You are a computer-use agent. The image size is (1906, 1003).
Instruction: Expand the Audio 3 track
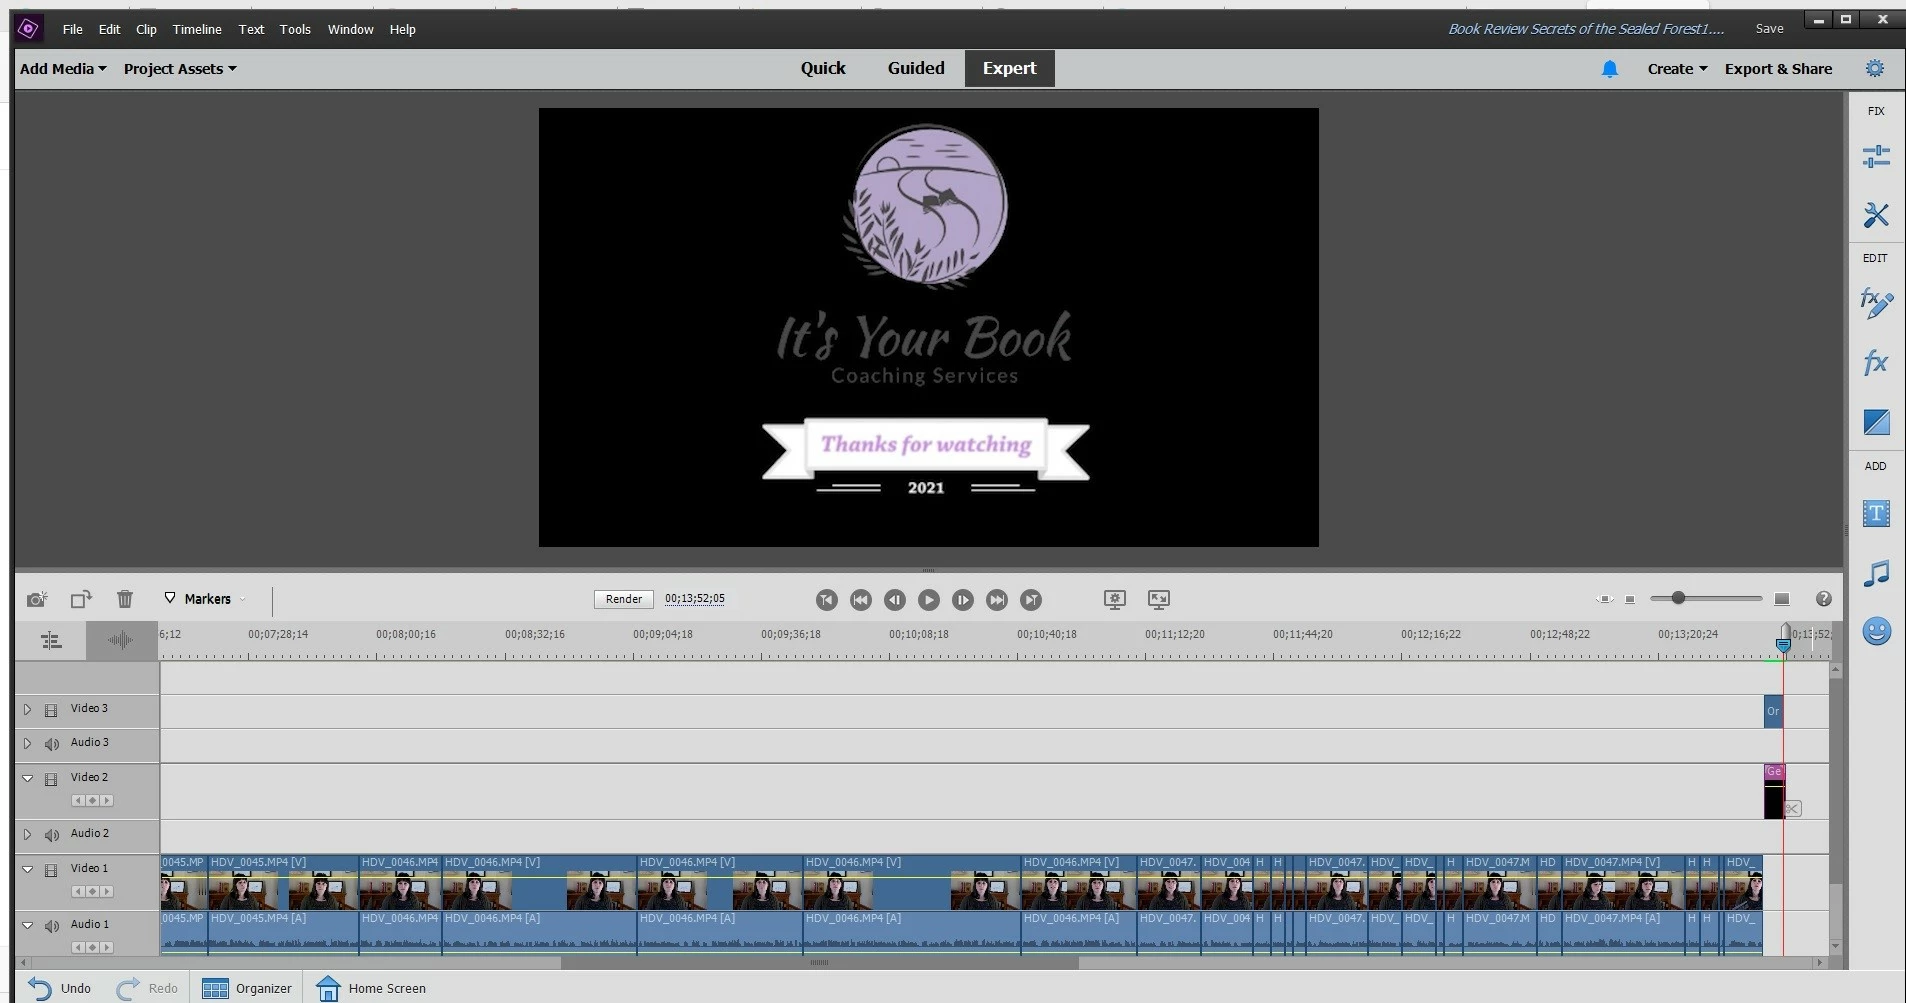pos(27,743)
